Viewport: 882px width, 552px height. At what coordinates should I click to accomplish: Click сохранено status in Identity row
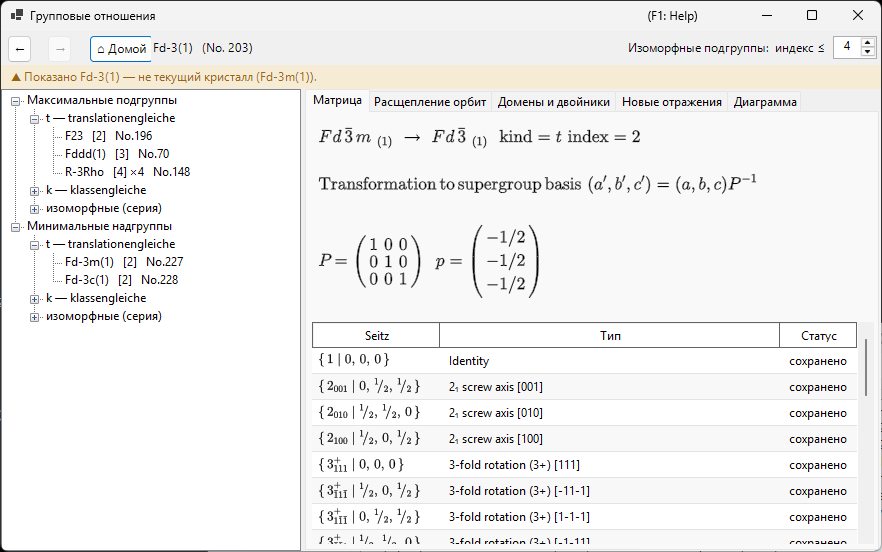coord(818,361)
